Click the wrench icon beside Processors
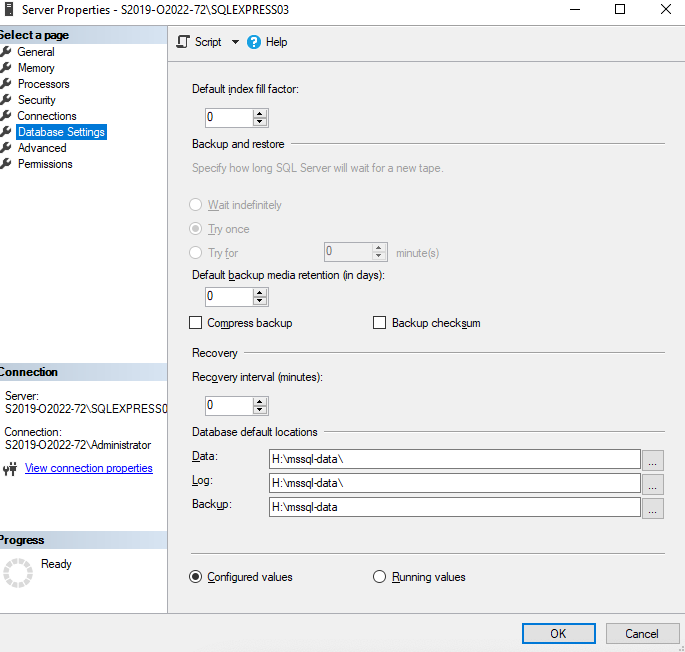Viewport: 685px width, 652px height. pyautogui.click(x=6, y=83)
